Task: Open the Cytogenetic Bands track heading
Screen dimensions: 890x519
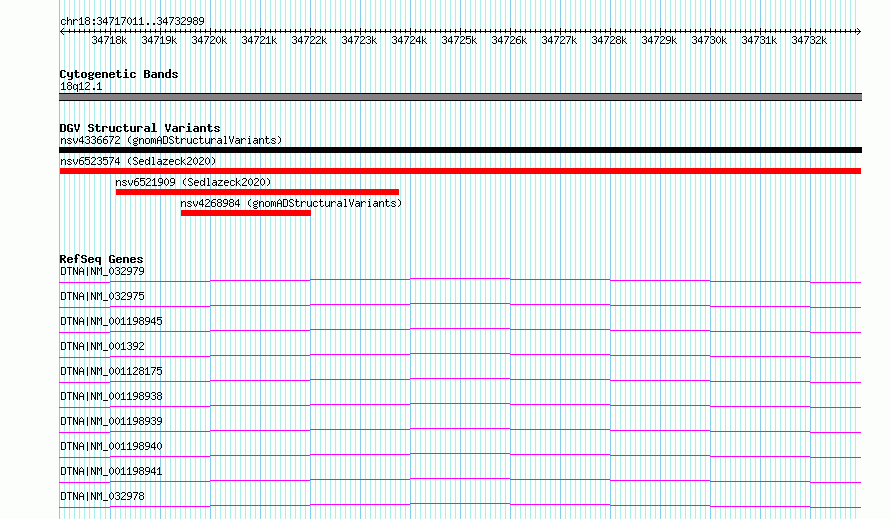Action: click(x=119, y=74)
